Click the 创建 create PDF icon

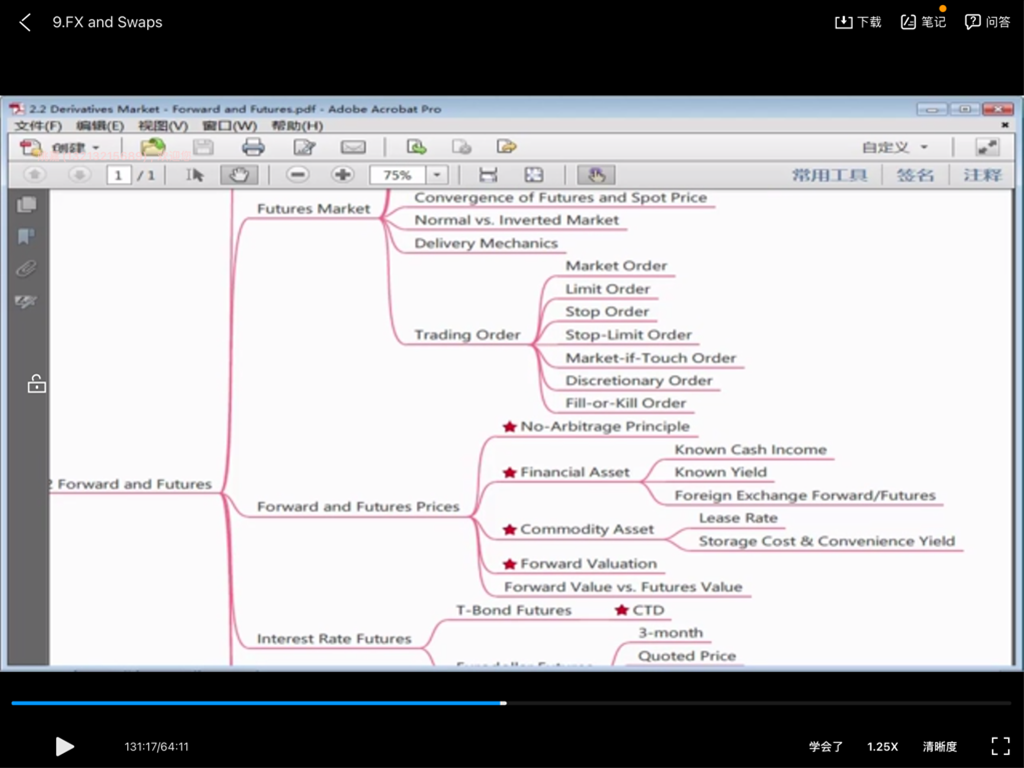30,147
